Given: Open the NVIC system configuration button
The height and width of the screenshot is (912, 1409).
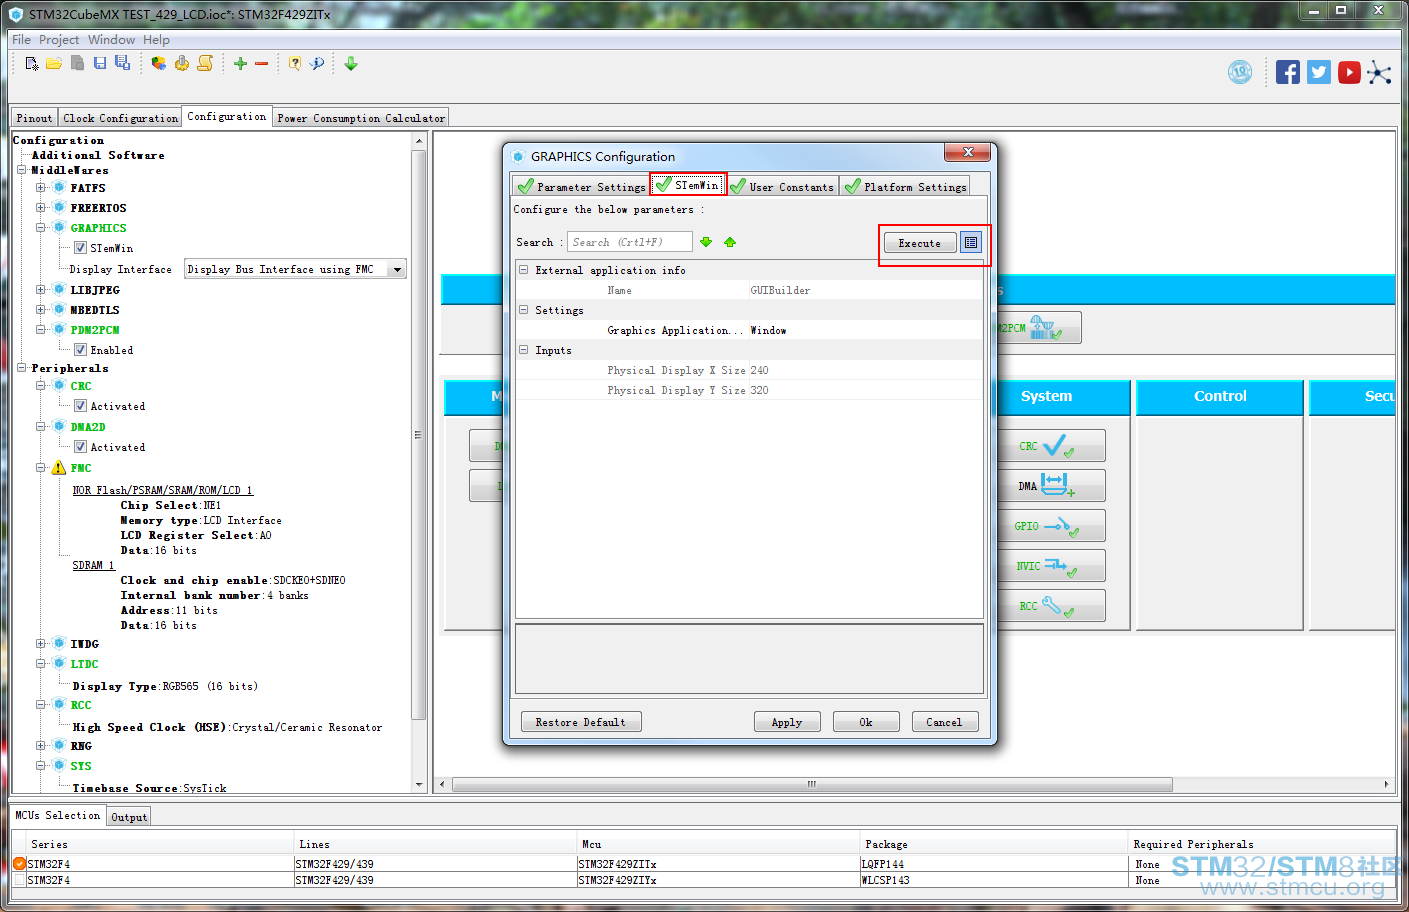Looking at the screenshot, I should [1050, 566].
